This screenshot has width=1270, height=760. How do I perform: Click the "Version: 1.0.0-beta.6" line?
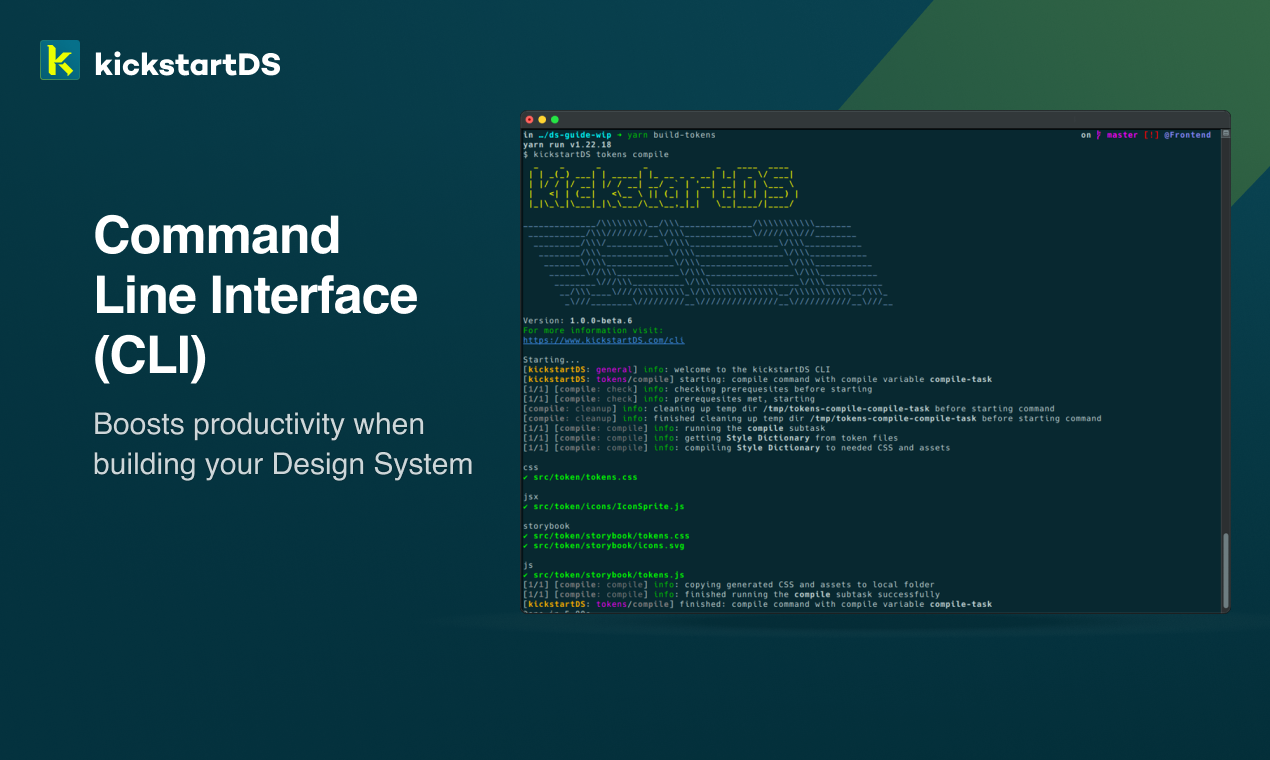578,321
